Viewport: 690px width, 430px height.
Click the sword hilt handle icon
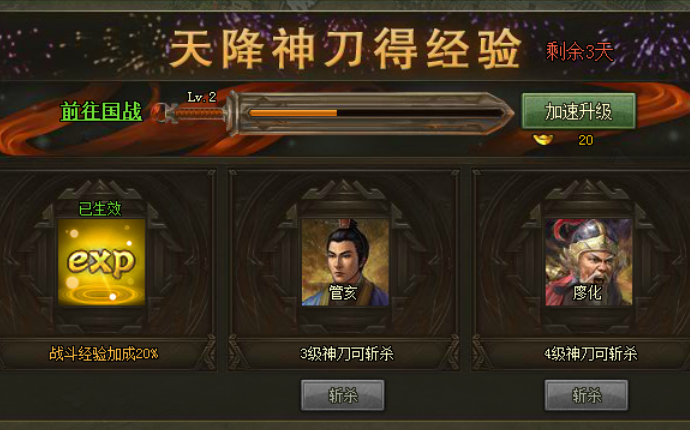198,114
